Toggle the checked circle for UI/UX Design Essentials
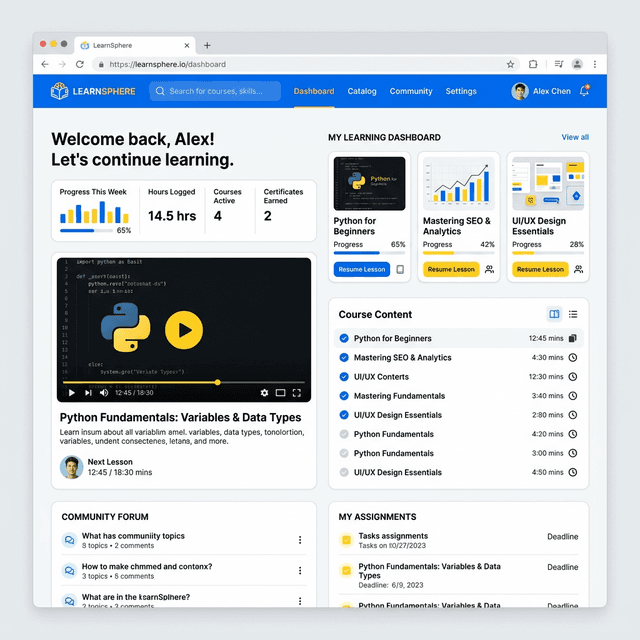Image resolution: width=640 pixels, height=640 pixels. (344, 415)
